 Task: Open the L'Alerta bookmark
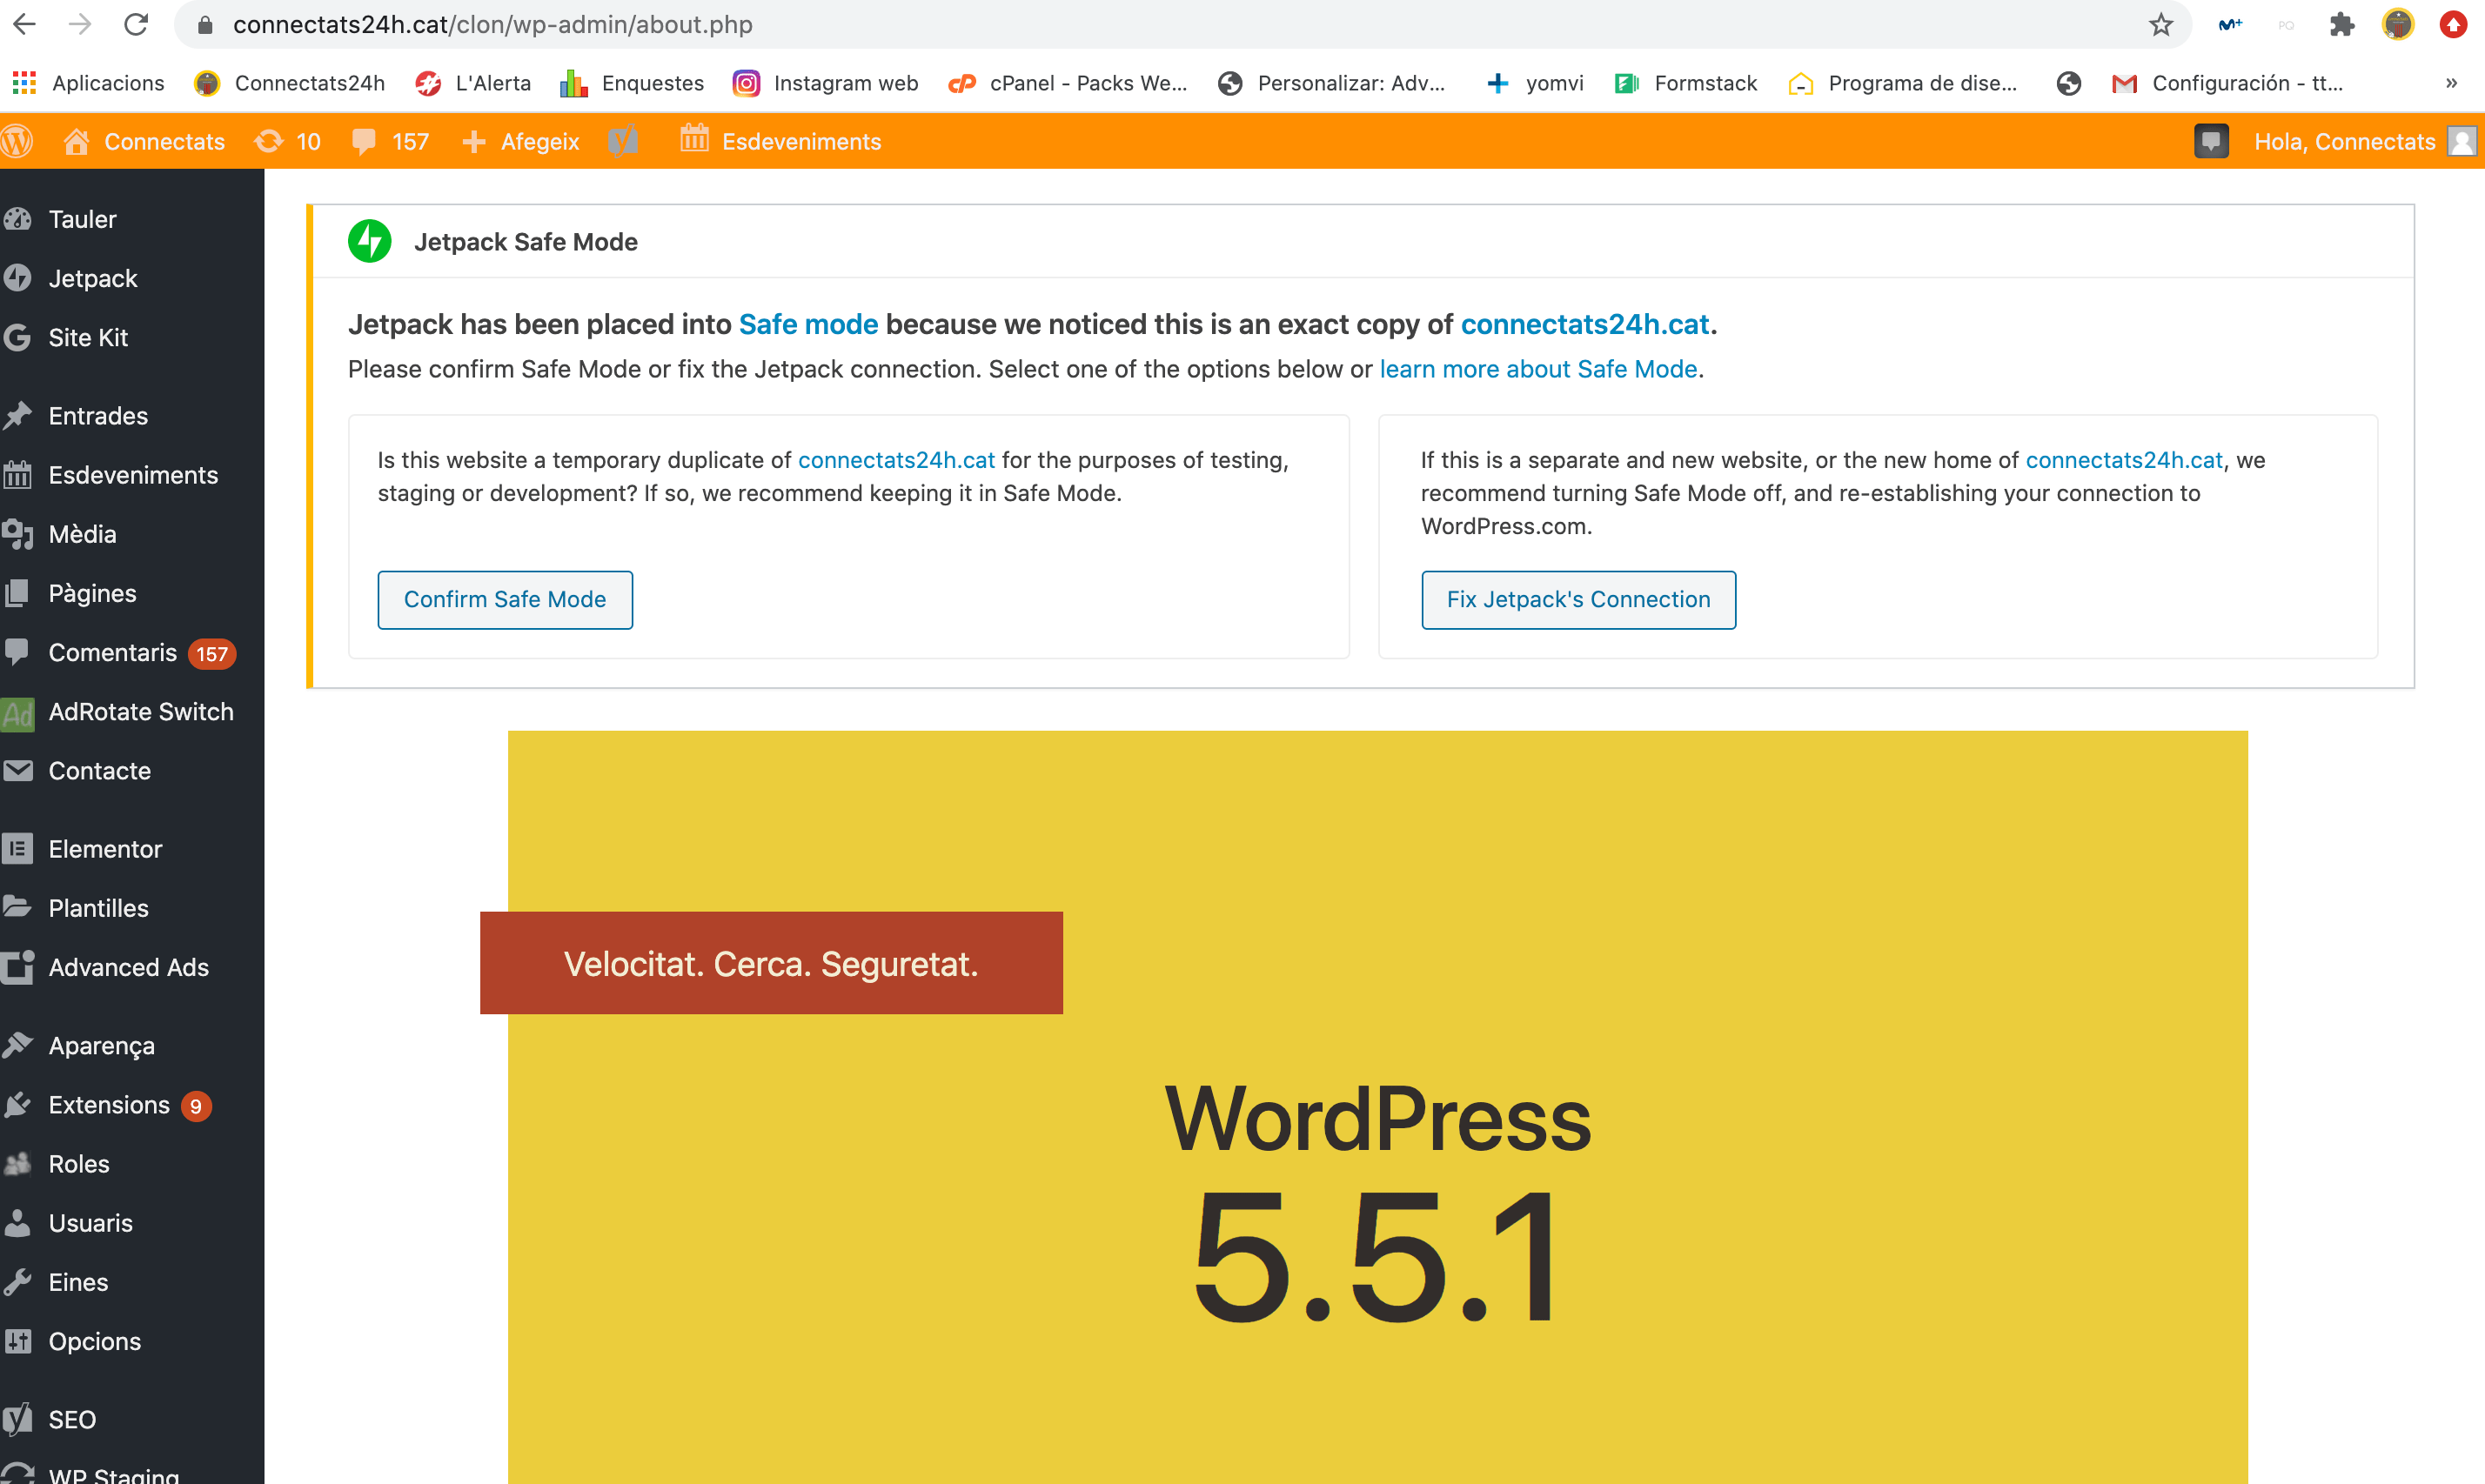click(x=473, y=83)
